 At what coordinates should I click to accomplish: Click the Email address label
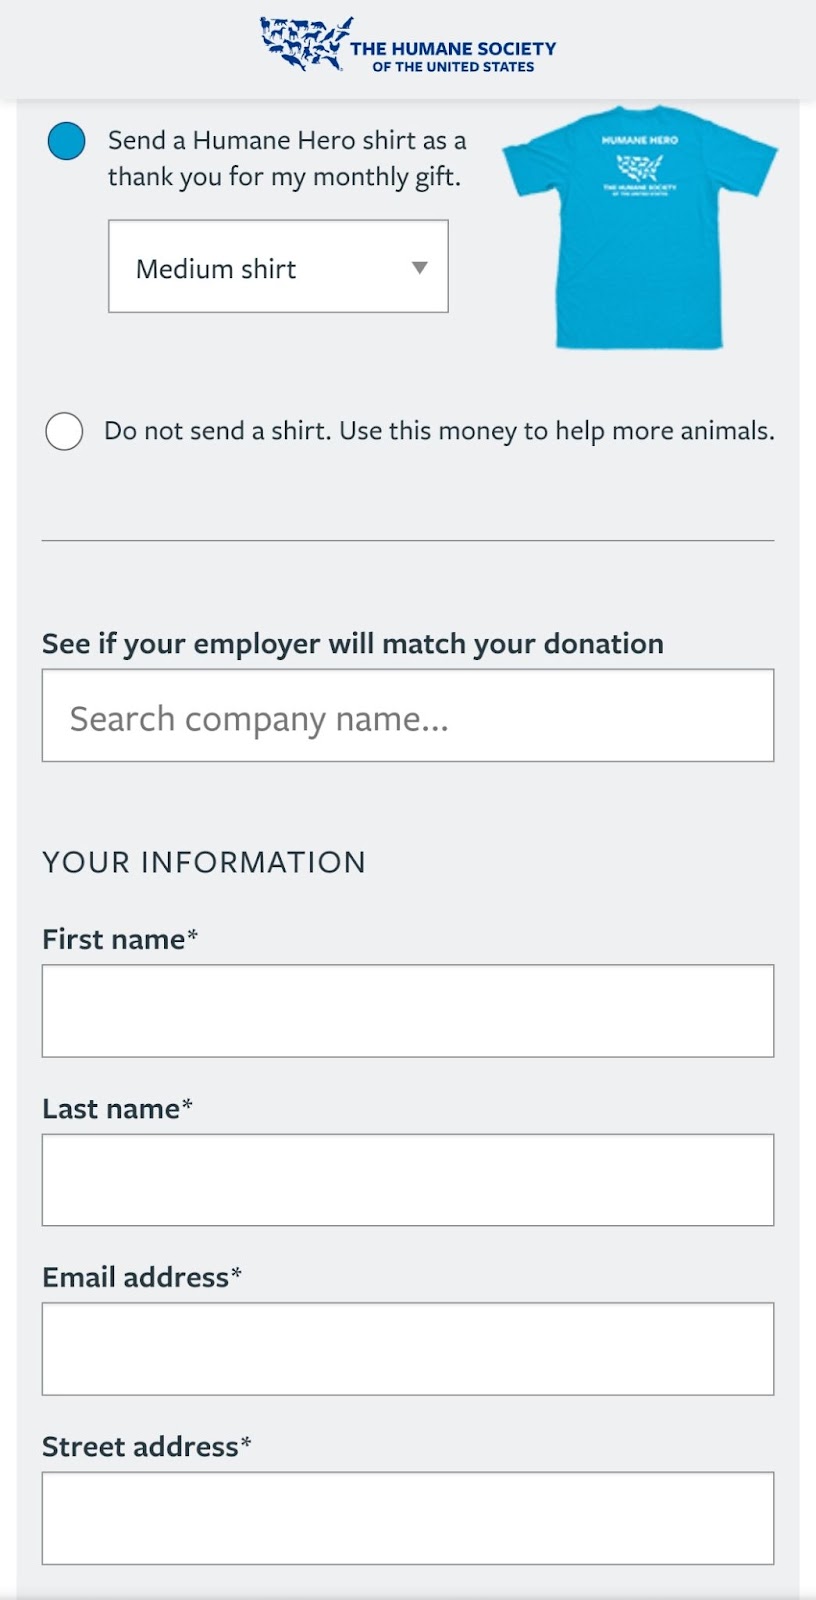(x=142, y=1277)
